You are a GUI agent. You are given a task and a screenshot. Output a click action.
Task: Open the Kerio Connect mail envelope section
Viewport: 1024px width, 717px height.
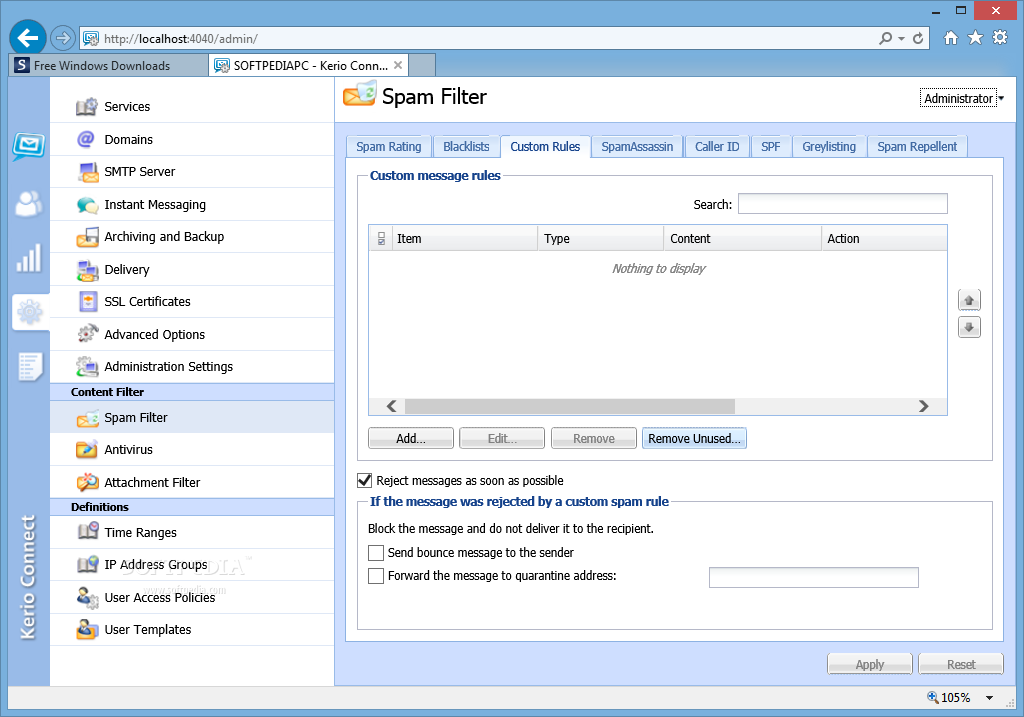point(29,146)
